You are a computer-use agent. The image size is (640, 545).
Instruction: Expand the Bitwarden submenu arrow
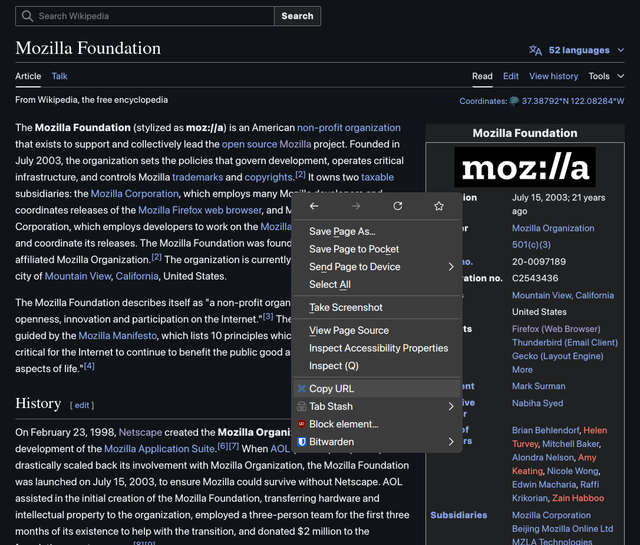coord(451,442)
